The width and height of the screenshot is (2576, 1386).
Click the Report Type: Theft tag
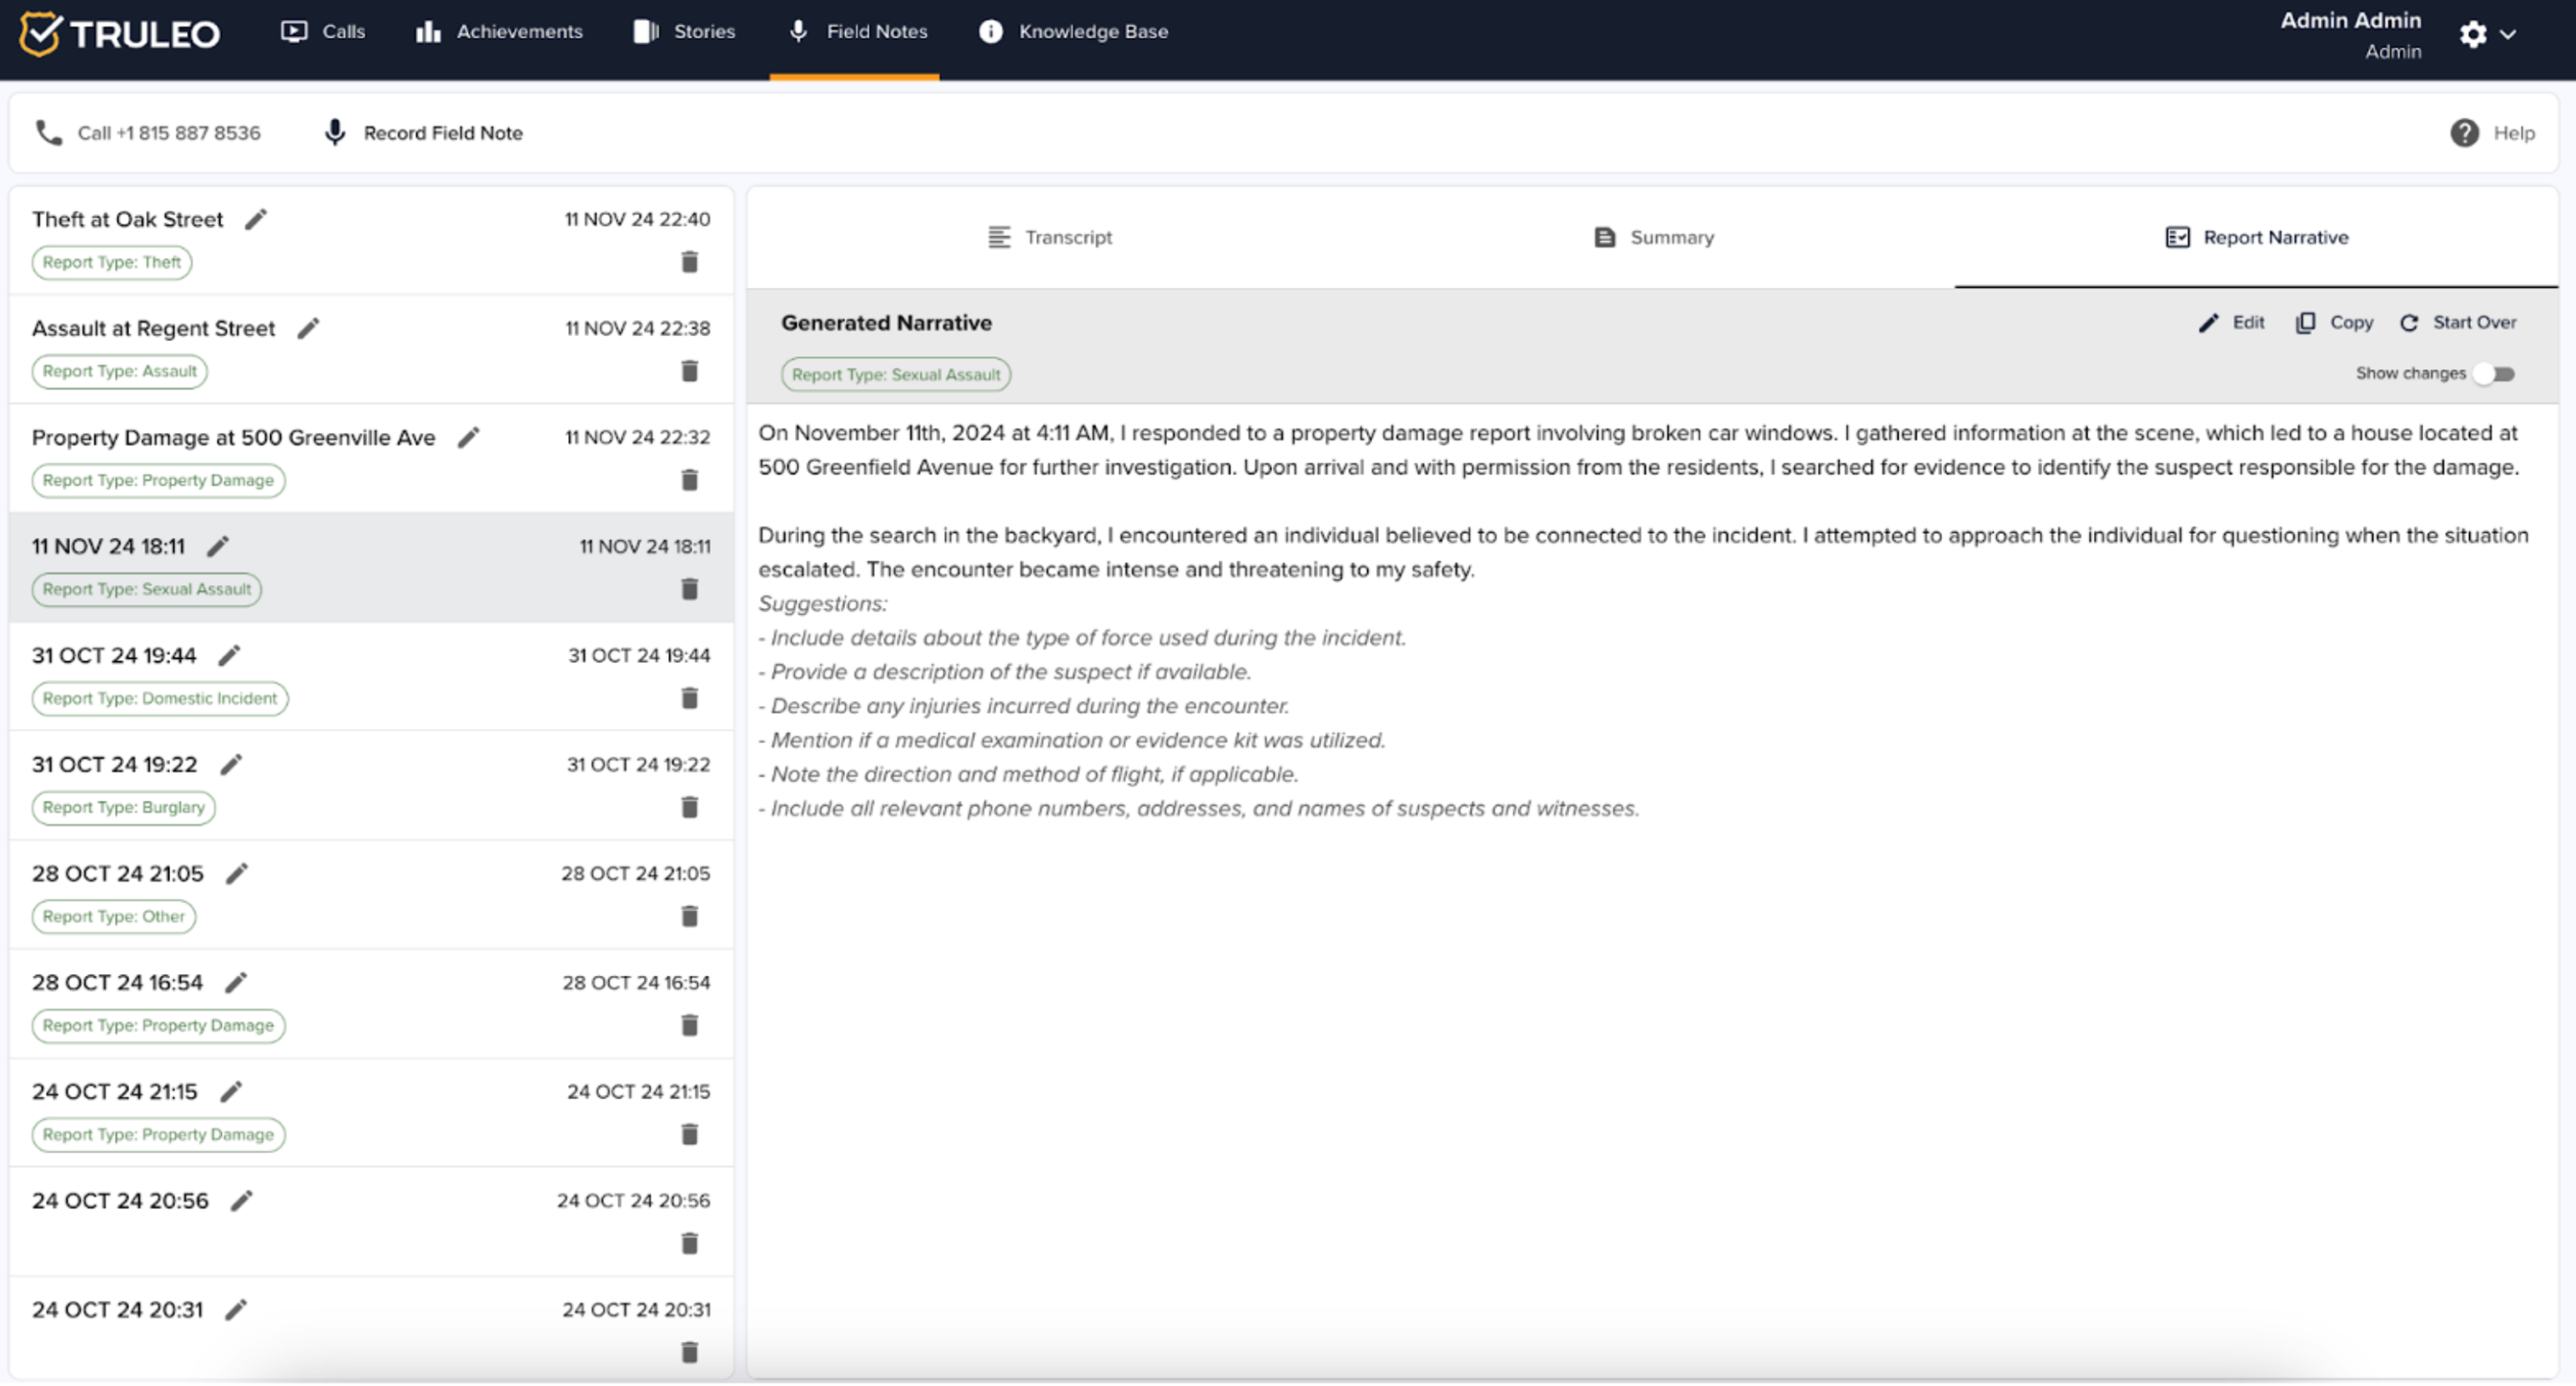click(111, 262)
